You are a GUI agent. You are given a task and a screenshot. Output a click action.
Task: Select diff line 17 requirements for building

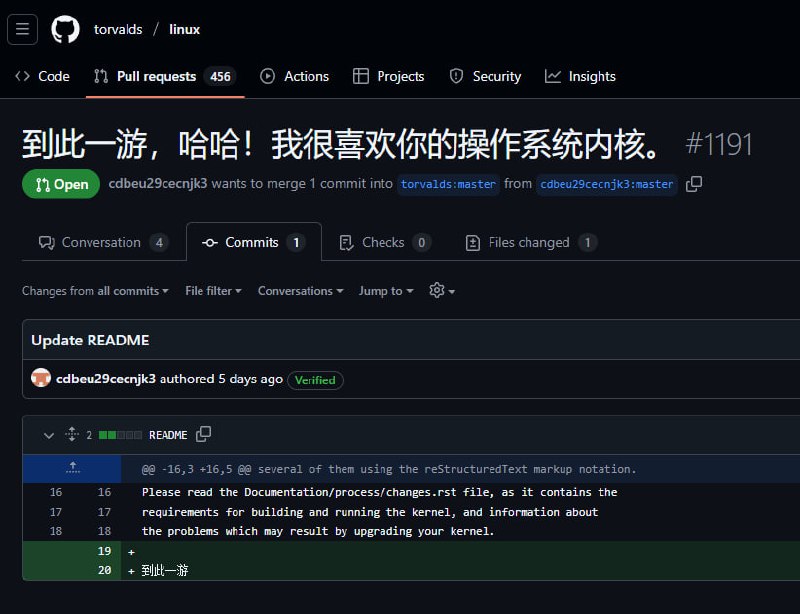click(x=369, y=512)
